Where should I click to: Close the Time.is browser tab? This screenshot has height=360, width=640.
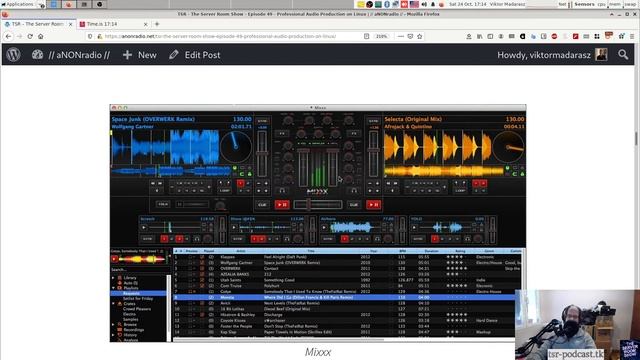(x=145, y=24)
